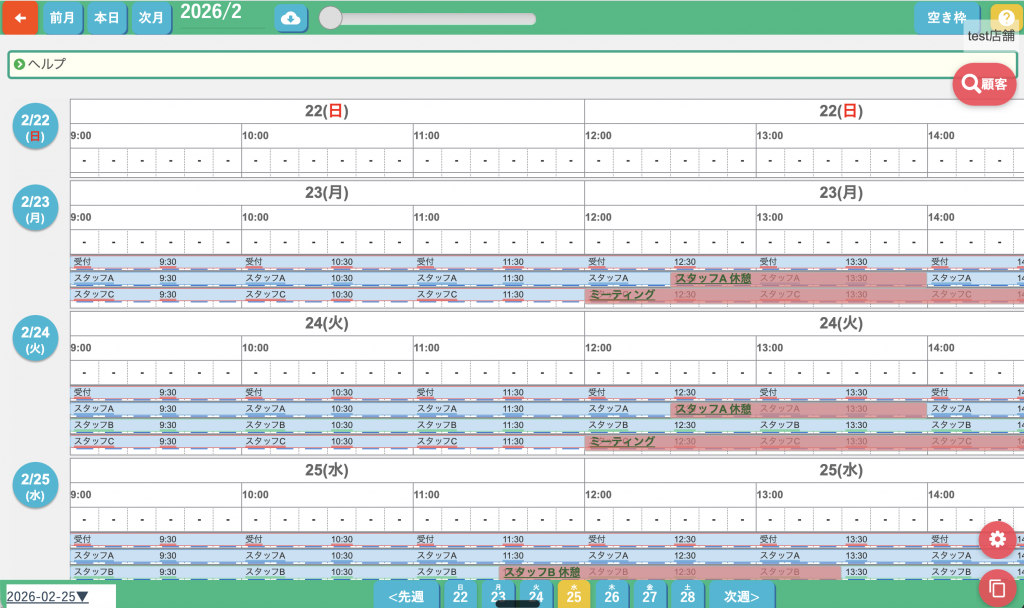Viewport: 1024px width, 608px height.
Task: Show available slots with 空き枠 button
Action: tap(946, 18)
